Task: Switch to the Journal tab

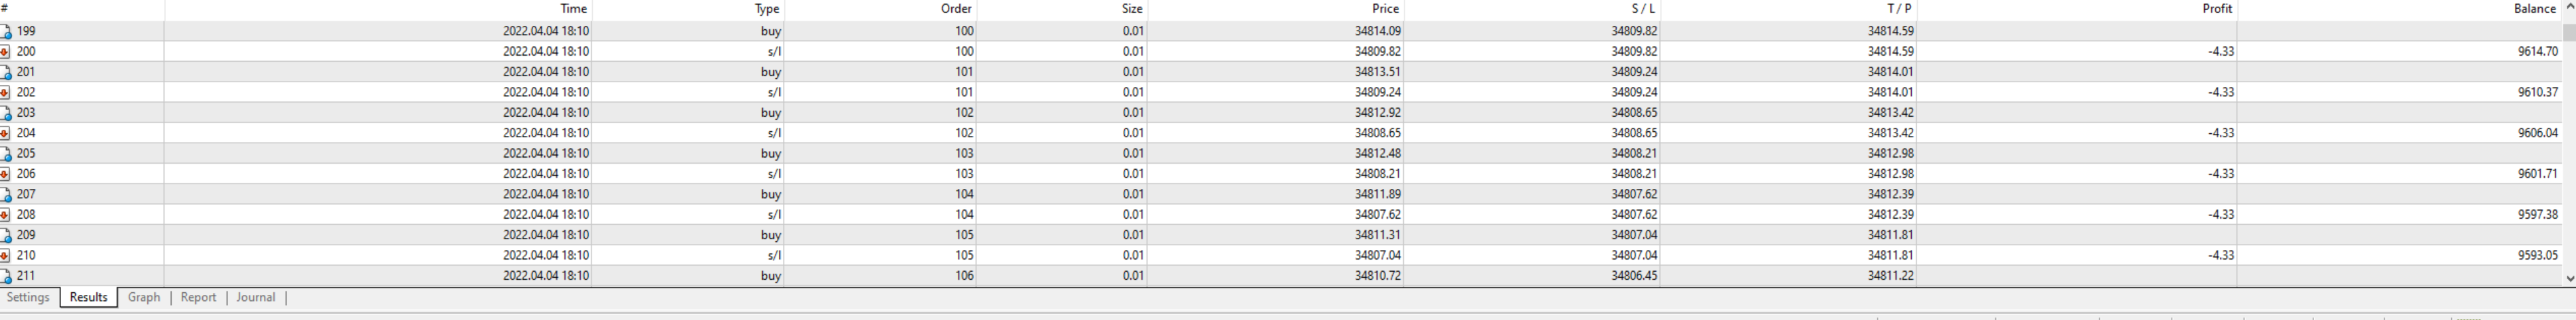Action: click(x=256, y=297)
